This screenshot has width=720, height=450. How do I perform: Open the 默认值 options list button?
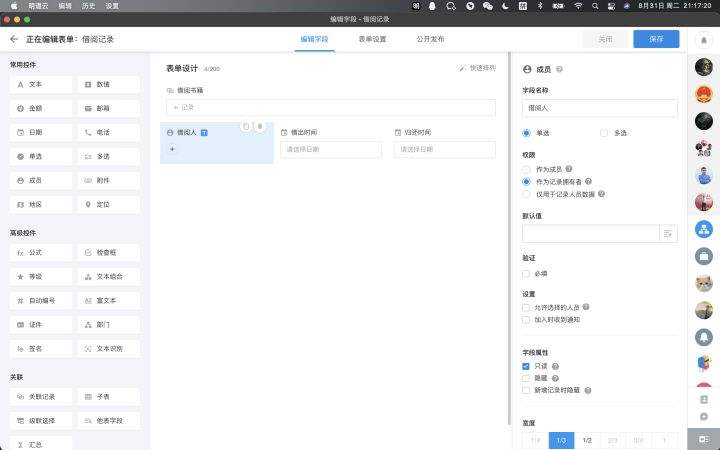coord(669,233)
